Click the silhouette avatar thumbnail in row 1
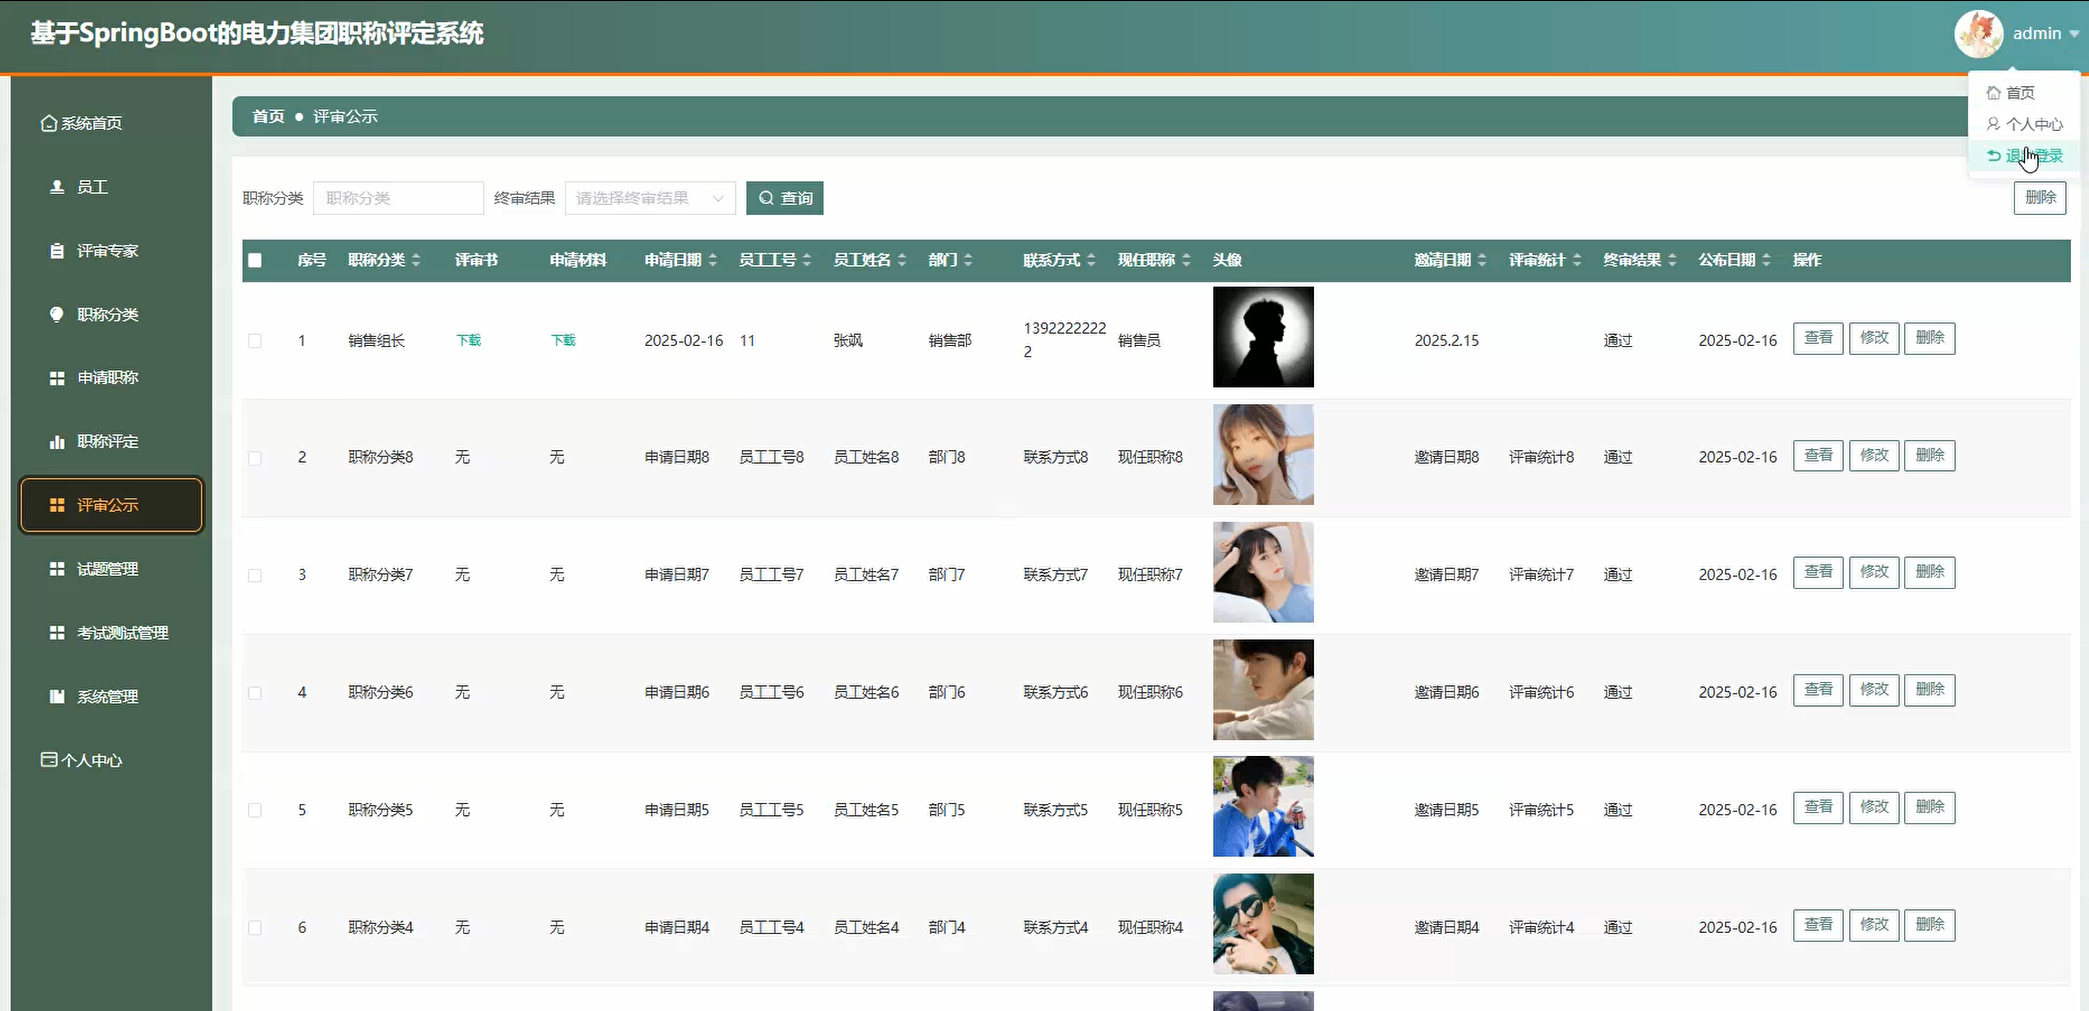Screen dimensions: 2089x1011 click(1263, 337)
